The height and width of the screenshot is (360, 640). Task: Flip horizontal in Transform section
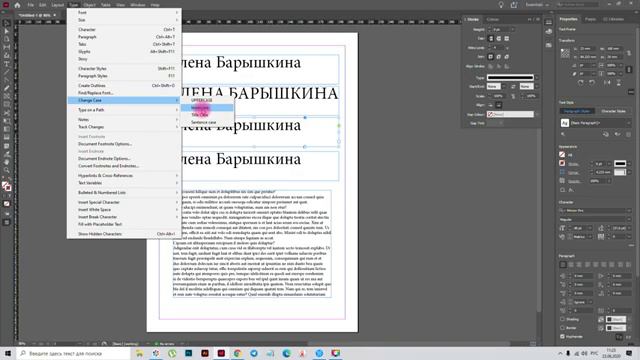click(x=607, y=82)
